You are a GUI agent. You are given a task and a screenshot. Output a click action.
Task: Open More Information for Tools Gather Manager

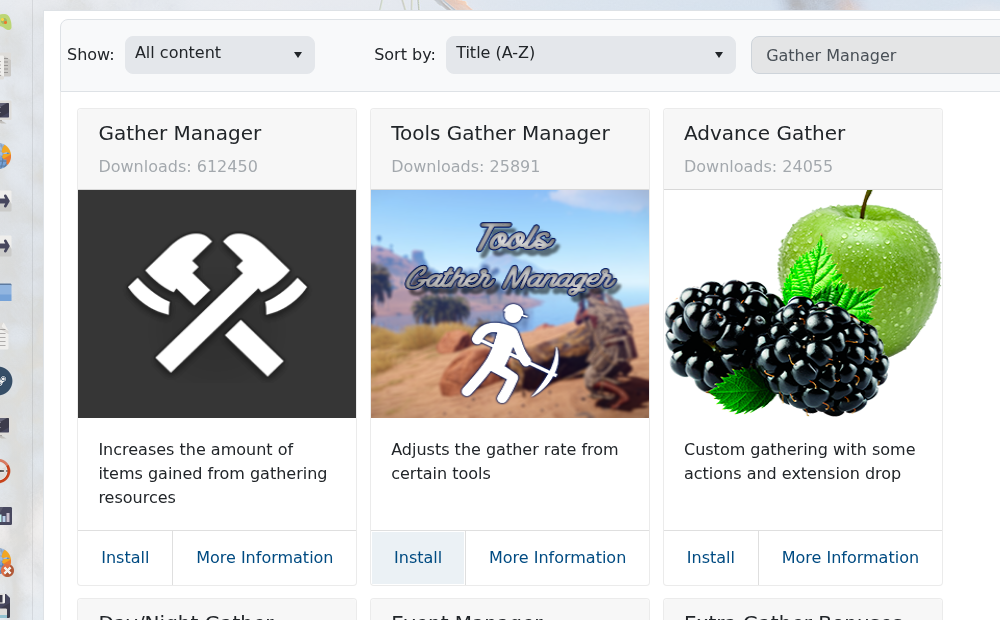click(x=557, y=557)
